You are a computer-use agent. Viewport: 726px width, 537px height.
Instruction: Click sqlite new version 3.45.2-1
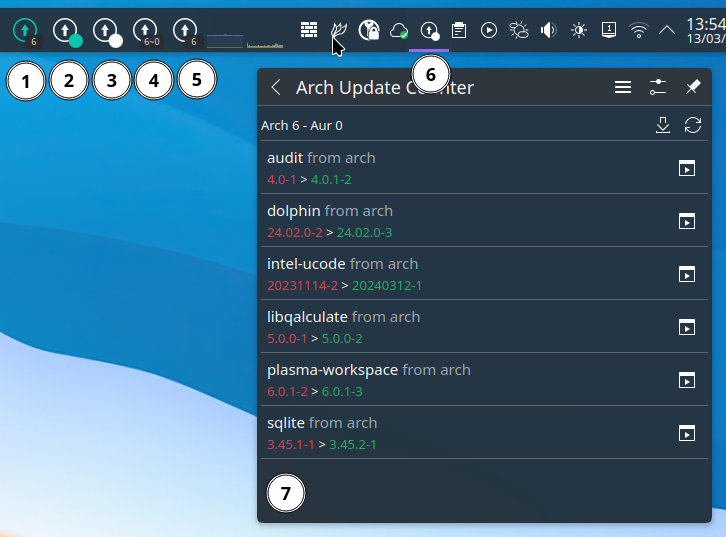click(353, 444)
